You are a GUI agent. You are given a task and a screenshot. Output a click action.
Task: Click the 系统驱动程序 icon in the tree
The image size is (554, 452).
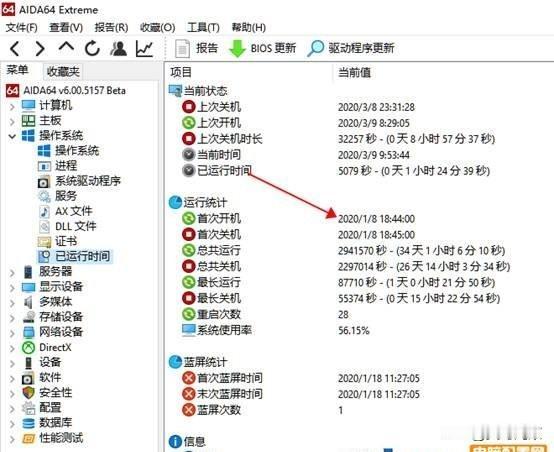tap(44, 181)
